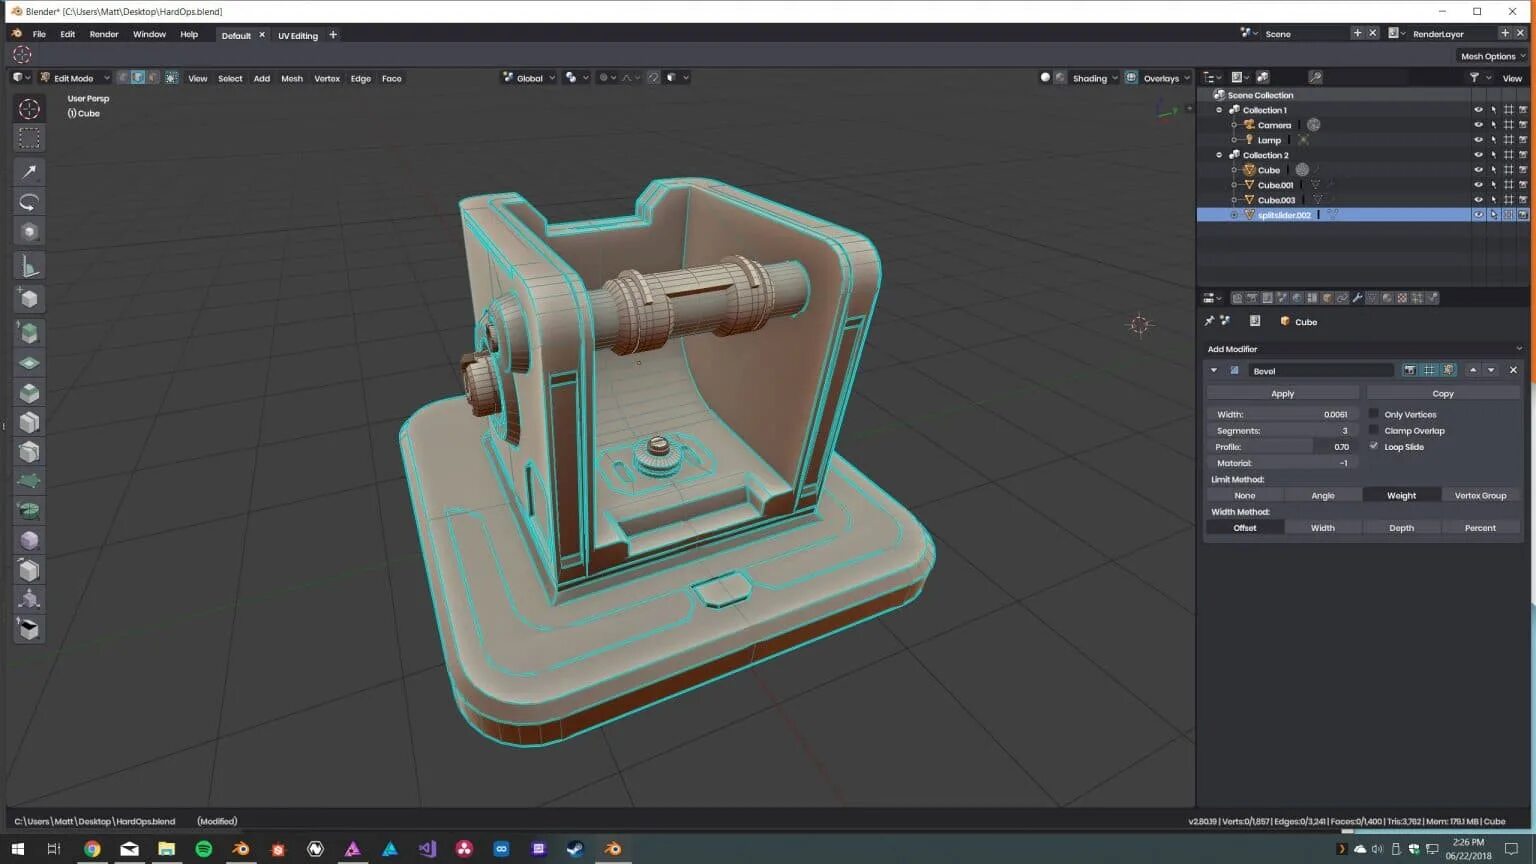Select the Measure ruler tool
Image resolution: width=1536 pixels, height=864 pixels.
tap(29, 266)
